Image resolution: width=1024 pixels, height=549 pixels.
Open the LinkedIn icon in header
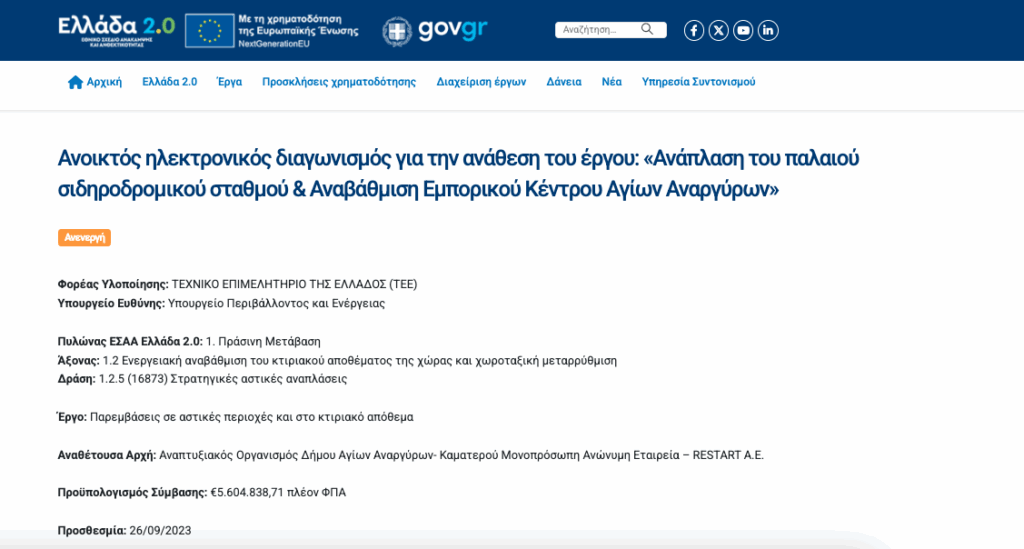(x=768, y=30)
